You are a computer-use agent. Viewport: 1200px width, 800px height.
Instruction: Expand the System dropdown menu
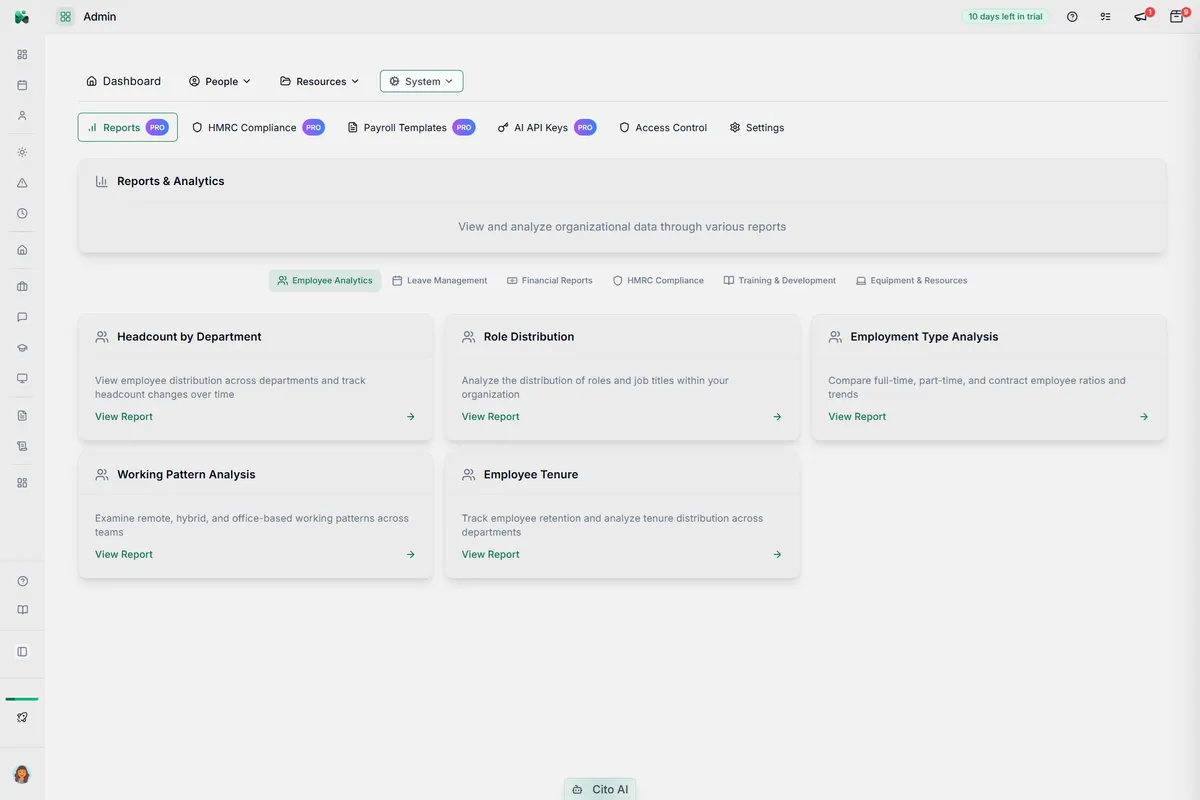pyautogui.click(x=421, y=81)
